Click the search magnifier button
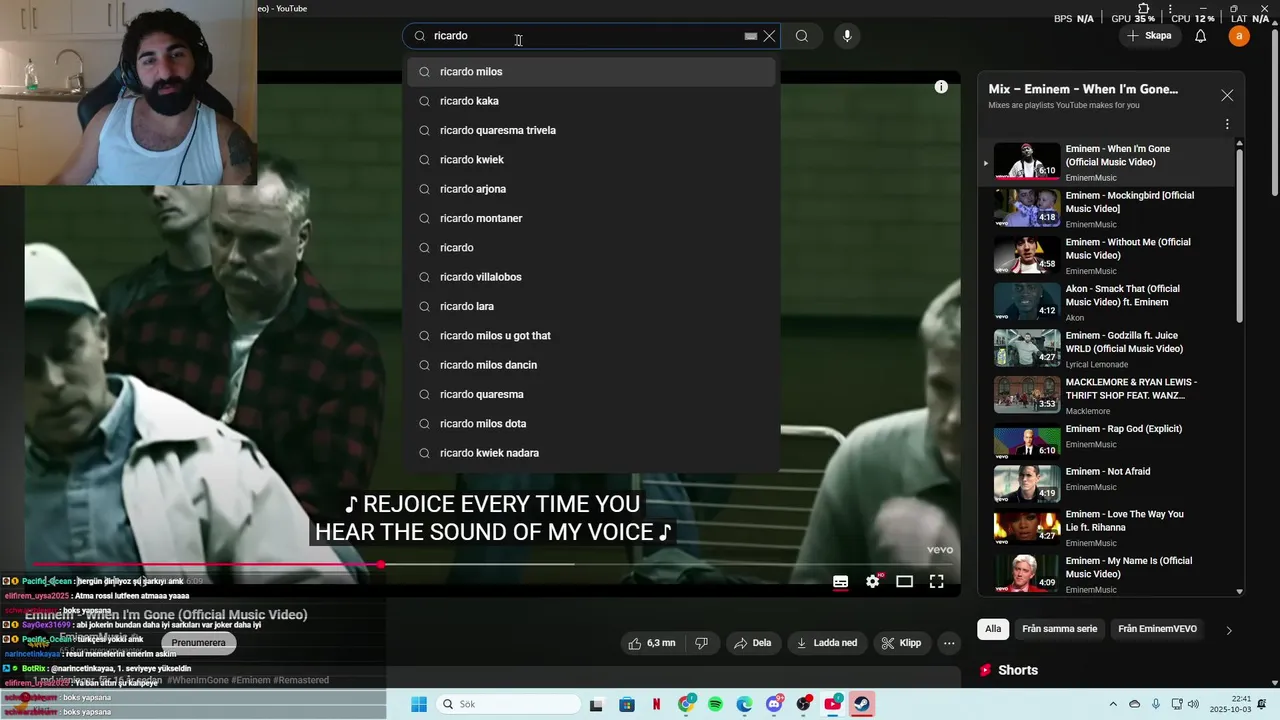The image size is (1280, 720). pyautogui.click(x=802, y=36)
